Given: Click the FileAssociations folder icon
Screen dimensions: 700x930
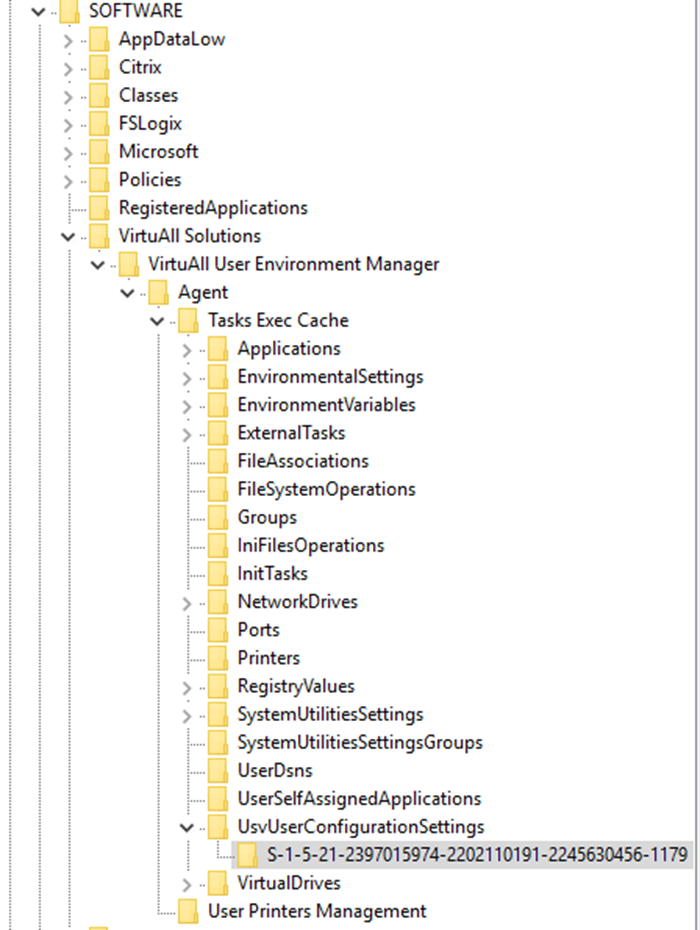Looking at the screenshot, I should [218, 461].
